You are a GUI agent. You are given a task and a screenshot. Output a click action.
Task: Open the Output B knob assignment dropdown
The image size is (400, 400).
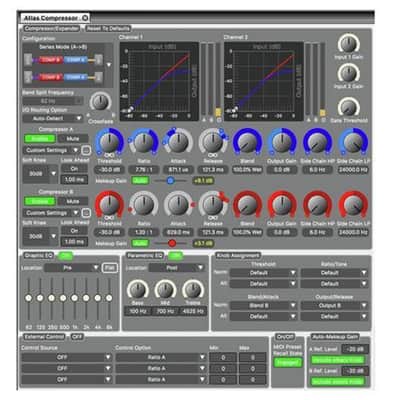coord(334,305)
